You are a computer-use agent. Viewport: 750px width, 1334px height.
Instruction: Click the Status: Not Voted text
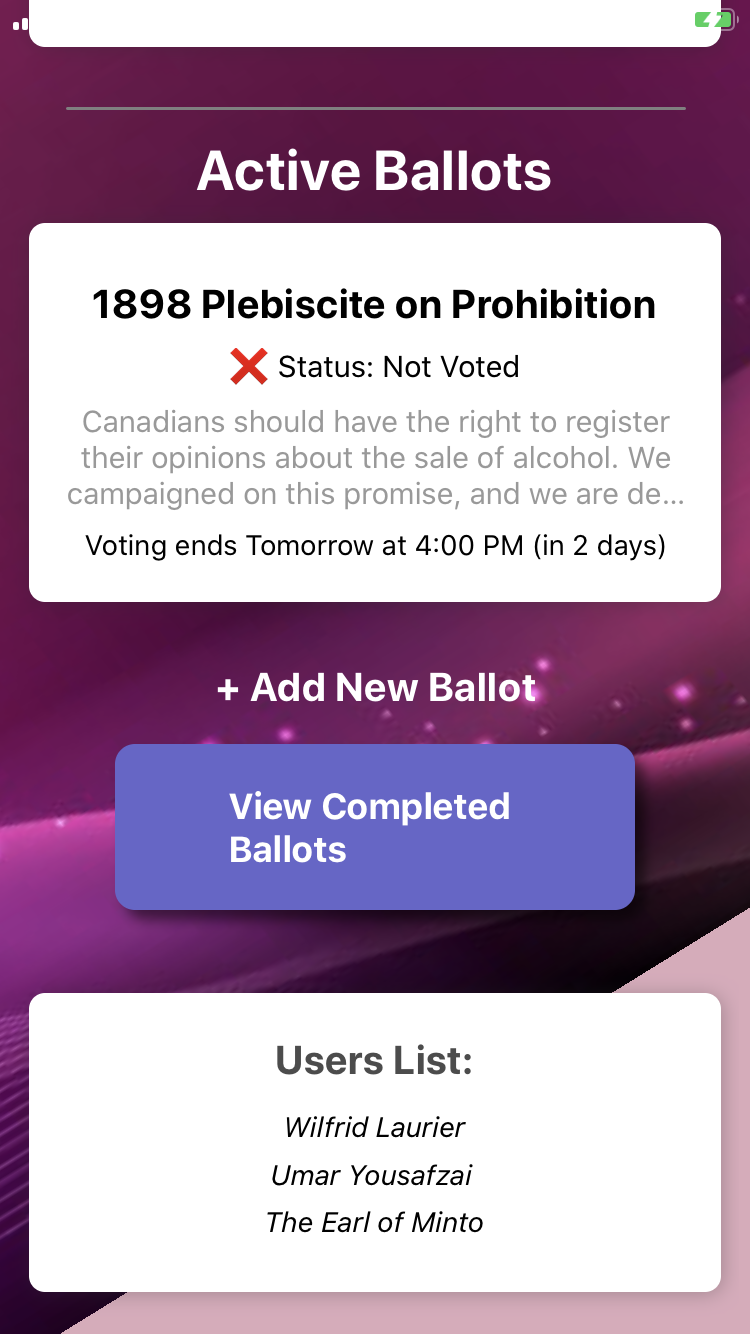coord(398,367)
